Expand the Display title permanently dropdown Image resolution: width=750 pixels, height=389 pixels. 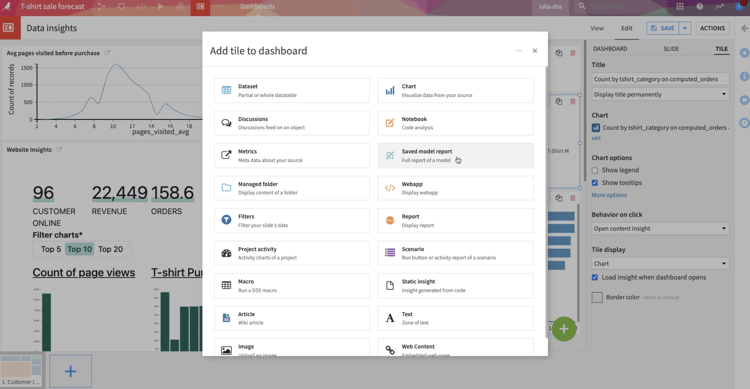[660, 95]
